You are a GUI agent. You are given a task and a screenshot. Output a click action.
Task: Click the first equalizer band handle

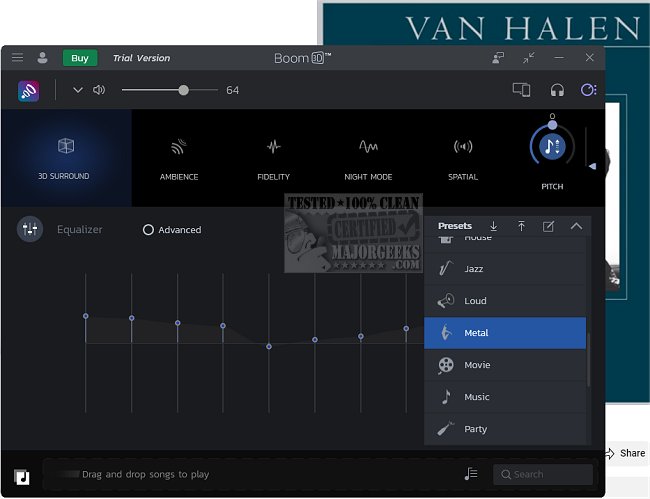coord(86,316)
